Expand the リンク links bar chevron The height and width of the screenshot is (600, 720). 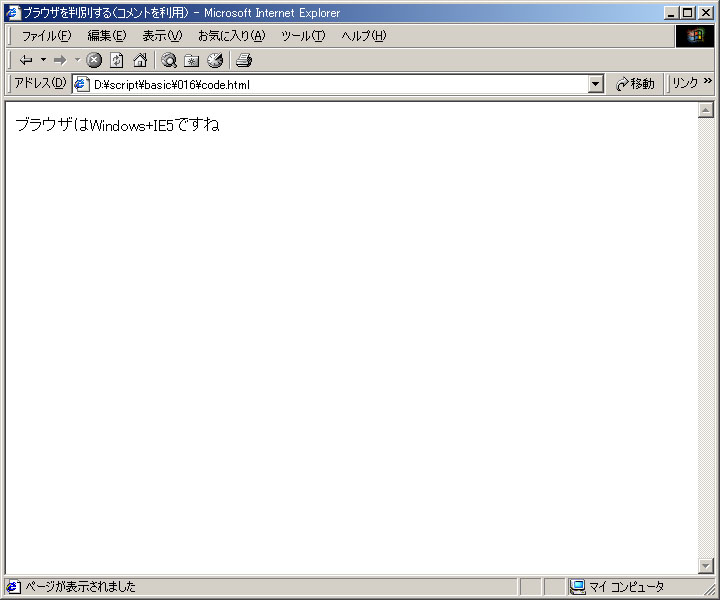coord(708,81)
